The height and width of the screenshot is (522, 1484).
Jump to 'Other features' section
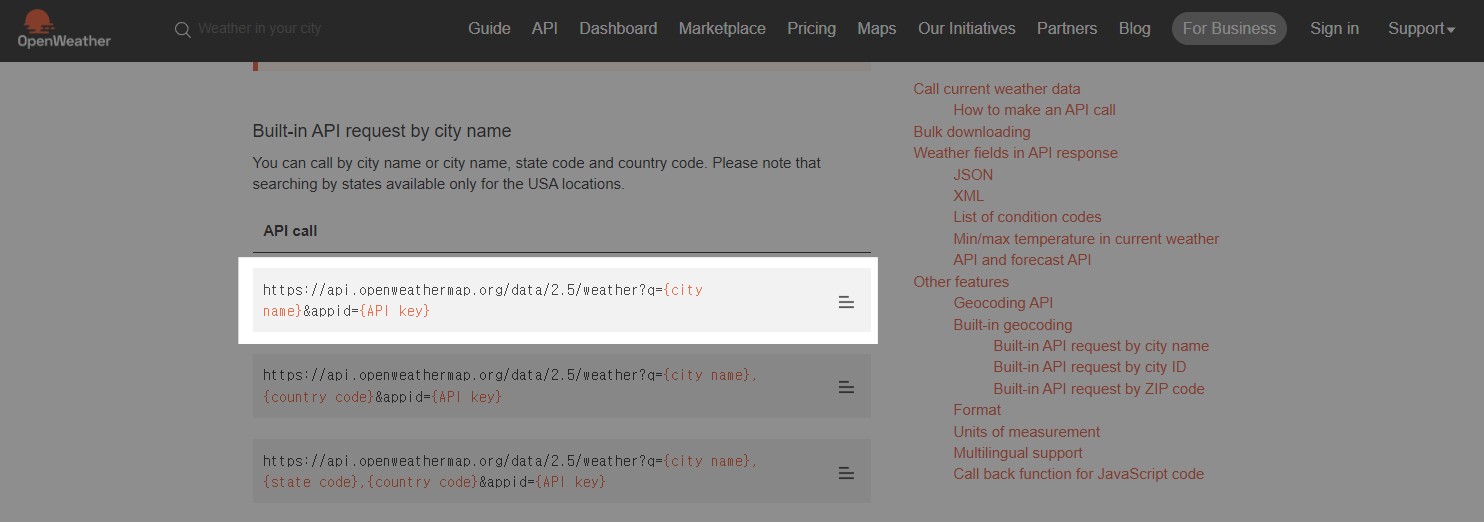pyautogui.click(x=961, y=282)
